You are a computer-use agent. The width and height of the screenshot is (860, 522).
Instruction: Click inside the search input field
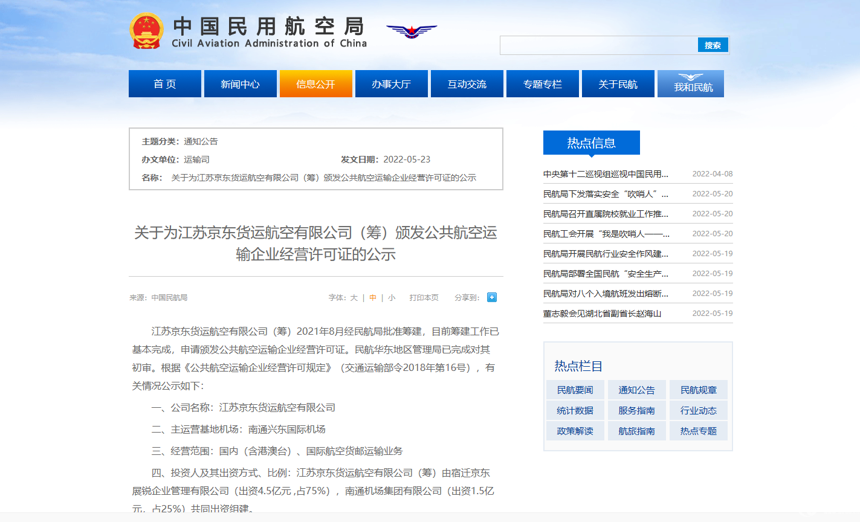(x=598, y=45)
